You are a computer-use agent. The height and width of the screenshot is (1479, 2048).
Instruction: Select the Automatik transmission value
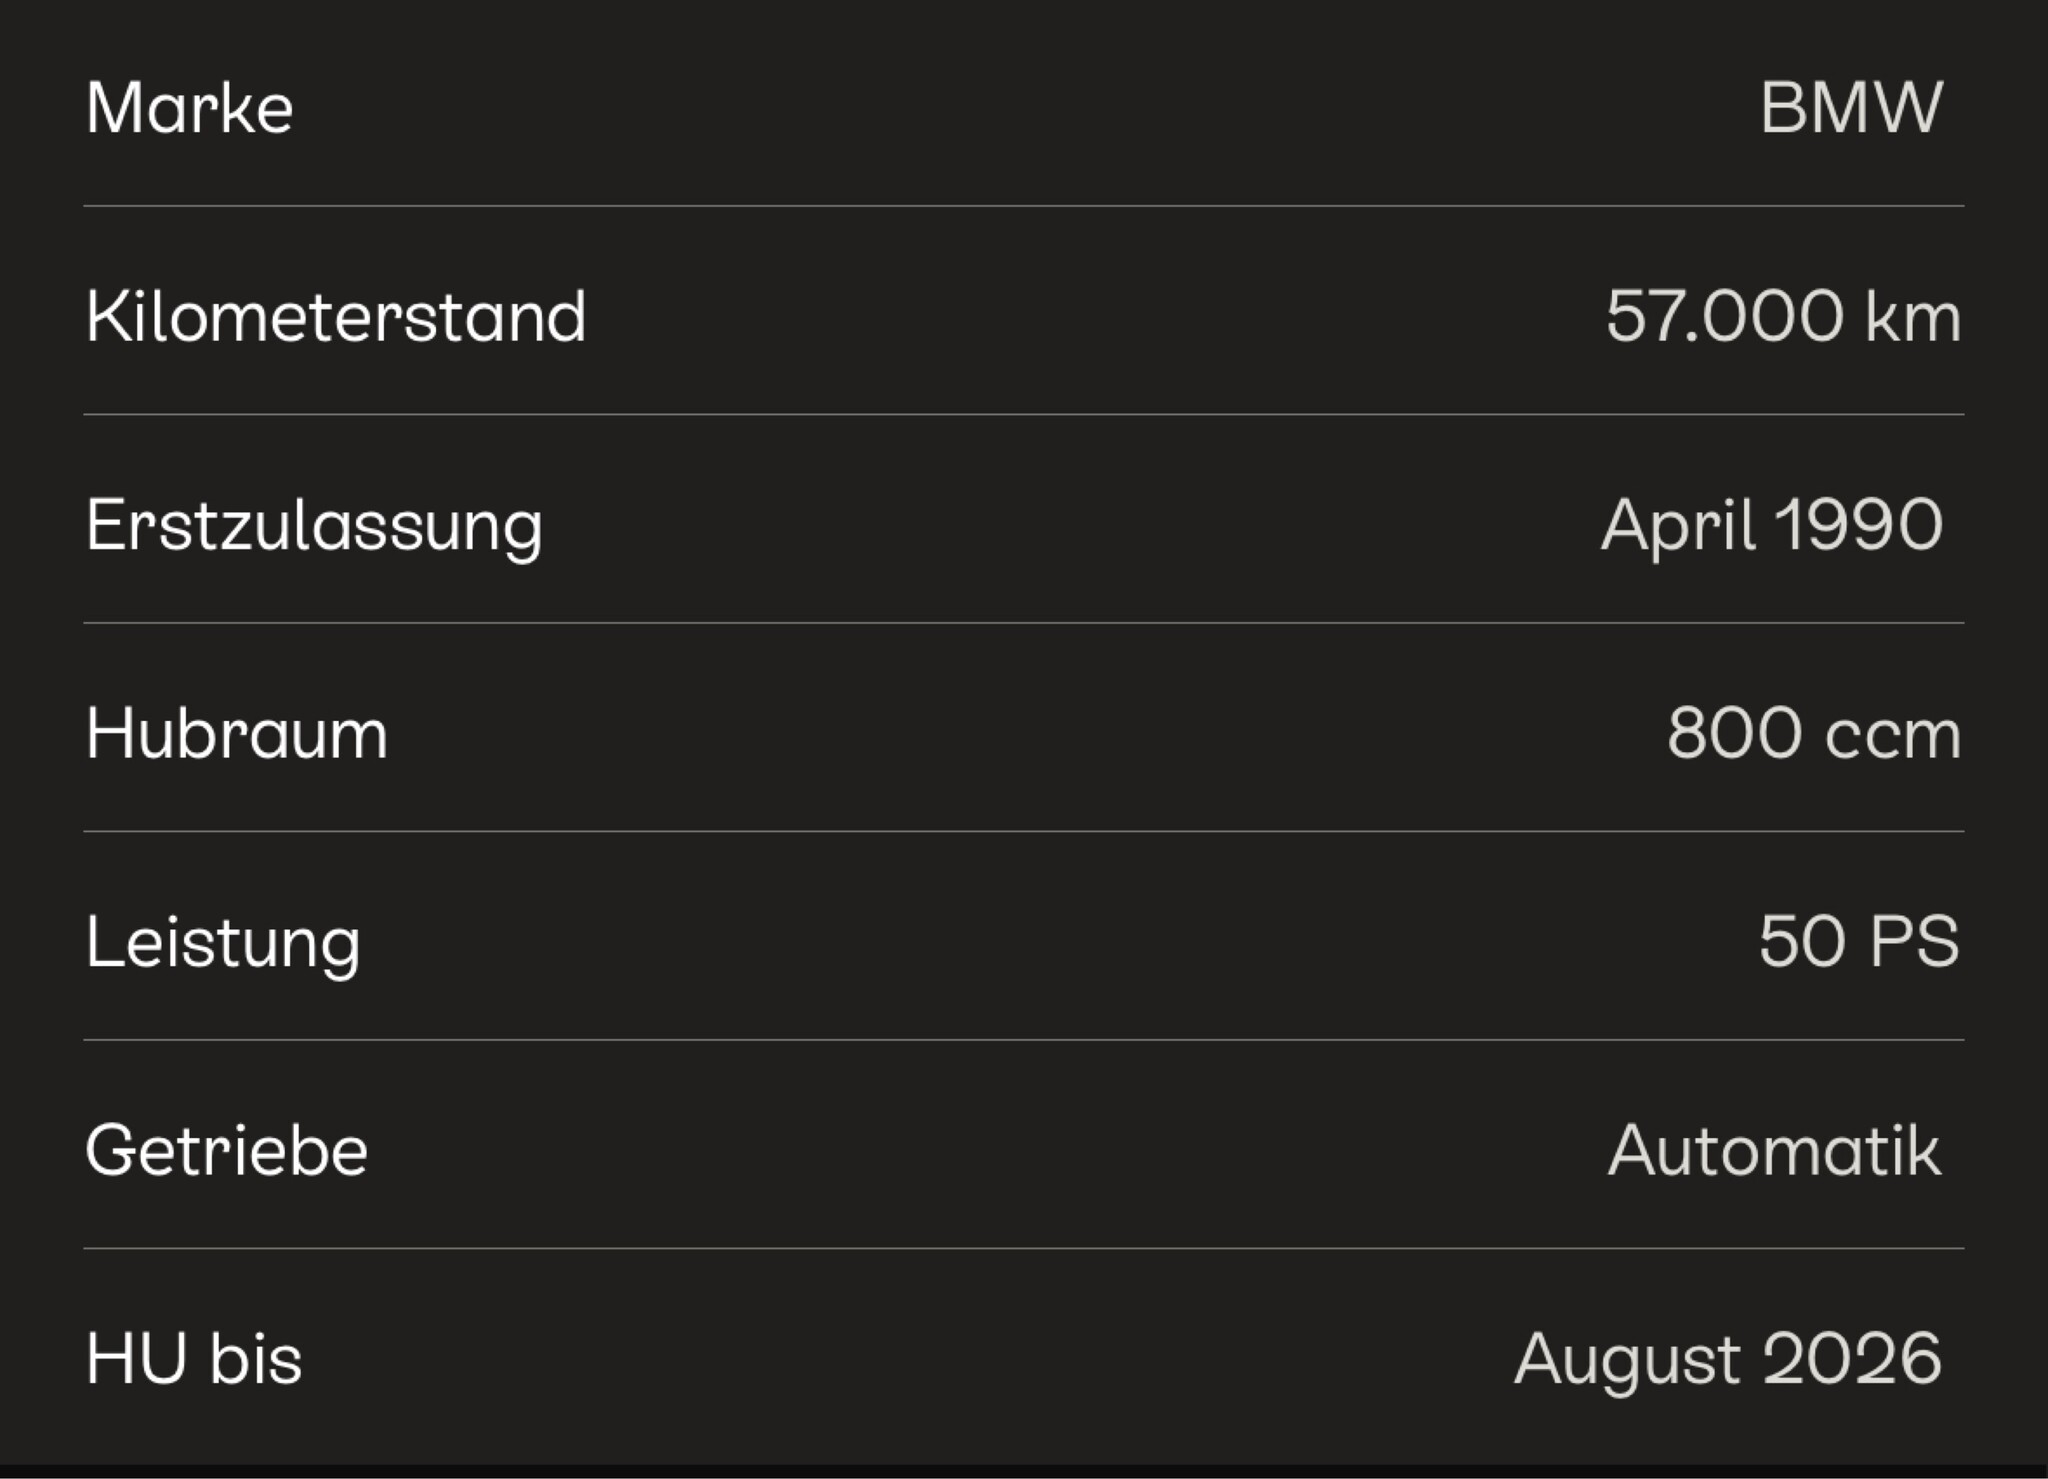[1774, 1150]
